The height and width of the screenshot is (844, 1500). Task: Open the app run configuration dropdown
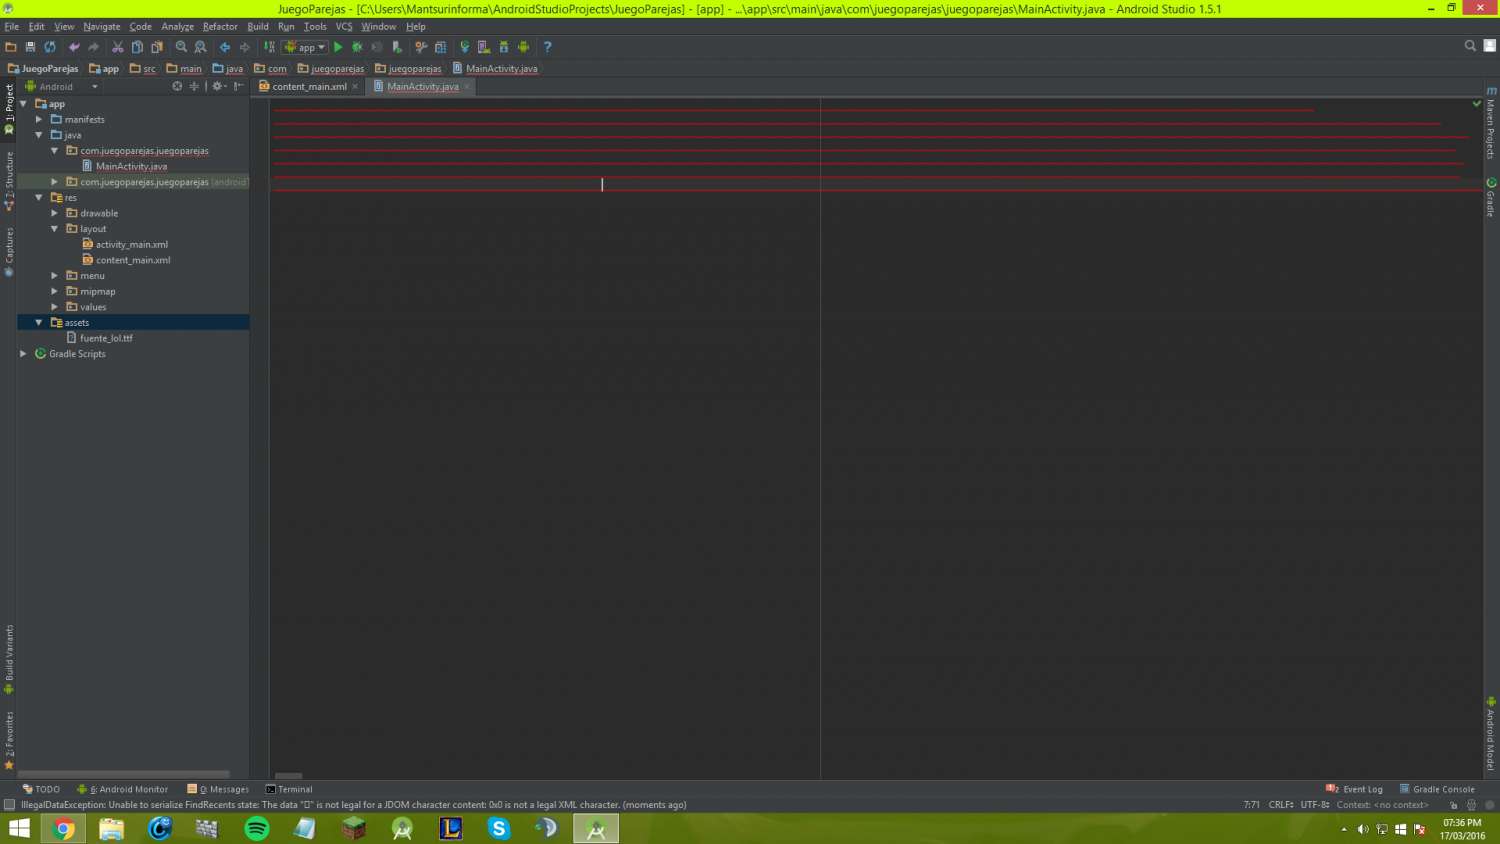click(x=306, y=47)
